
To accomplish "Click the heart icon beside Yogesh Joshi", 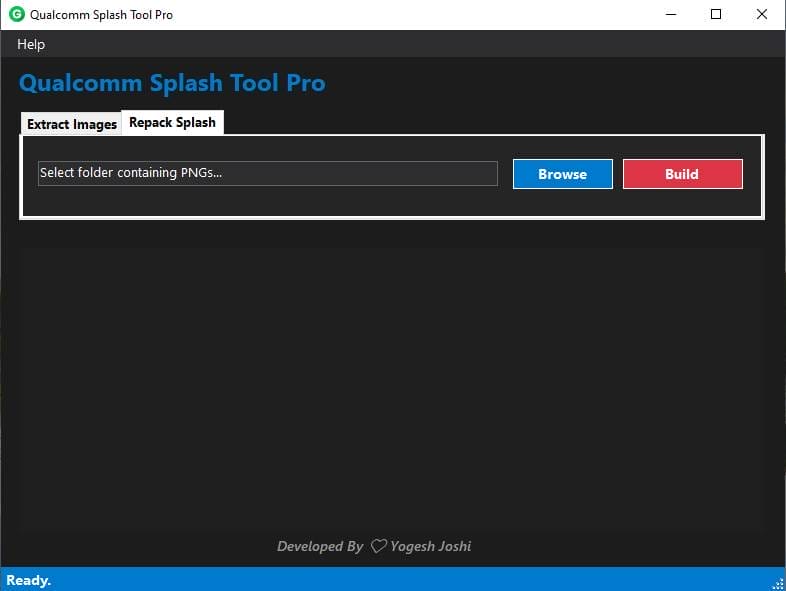I will pyautogui.click(x=378, y=546).
